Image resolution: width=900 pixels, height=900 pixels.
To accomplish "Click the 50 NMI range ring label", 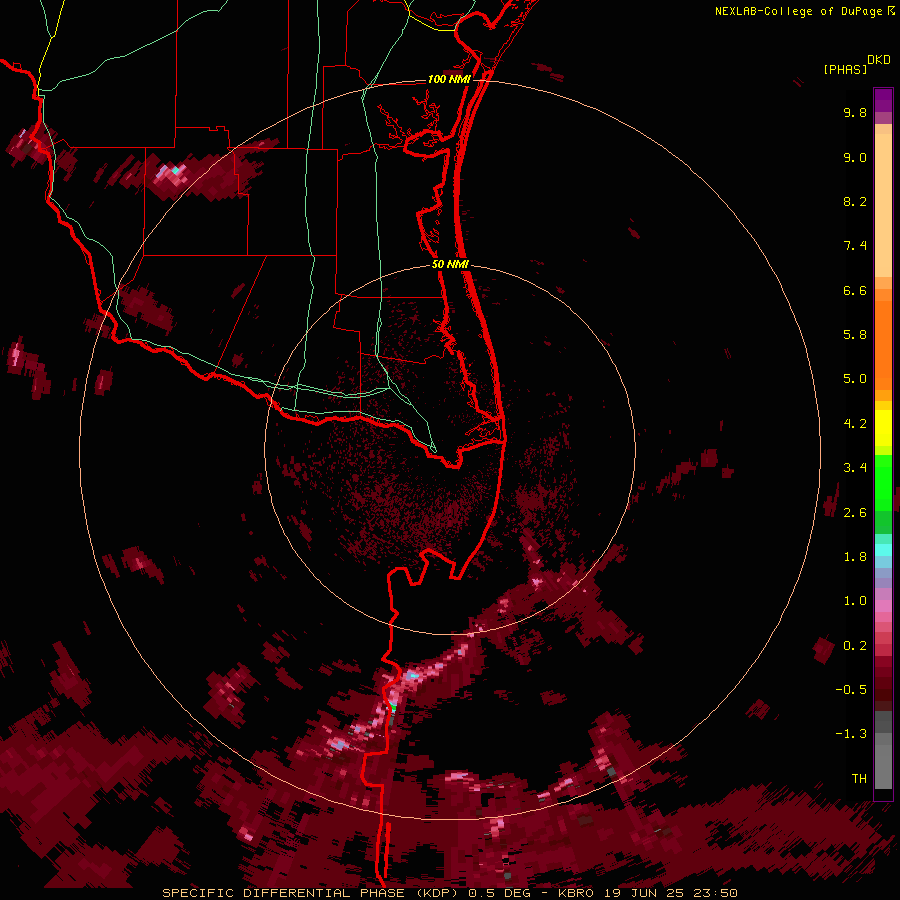I will pyautogui.click(x=450, y=264).
